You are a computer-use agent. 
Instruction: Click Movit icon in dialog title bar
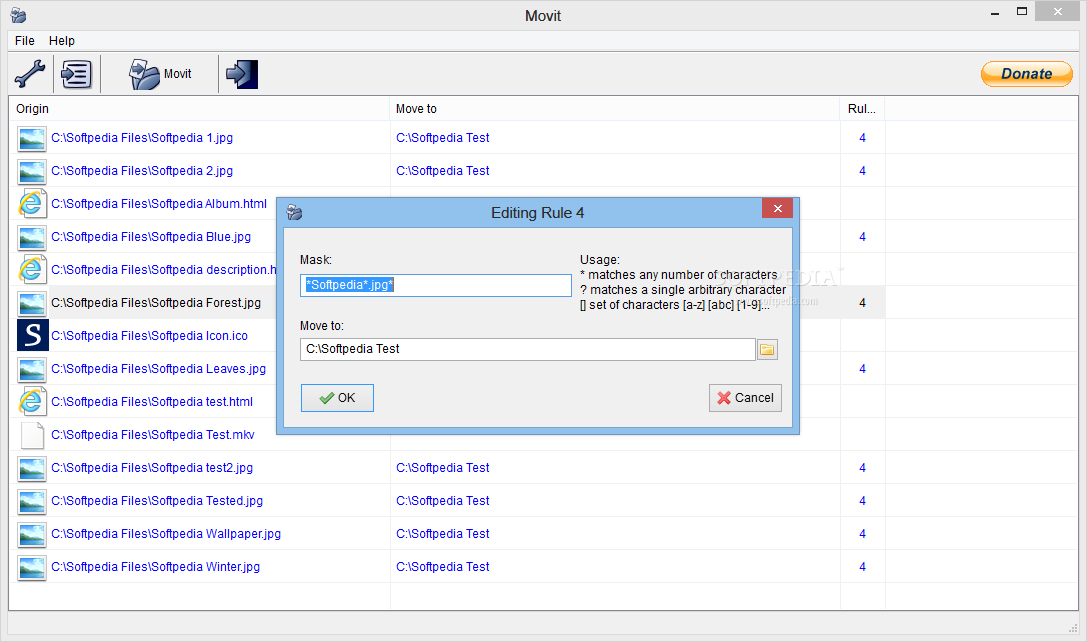coord(295,212)
